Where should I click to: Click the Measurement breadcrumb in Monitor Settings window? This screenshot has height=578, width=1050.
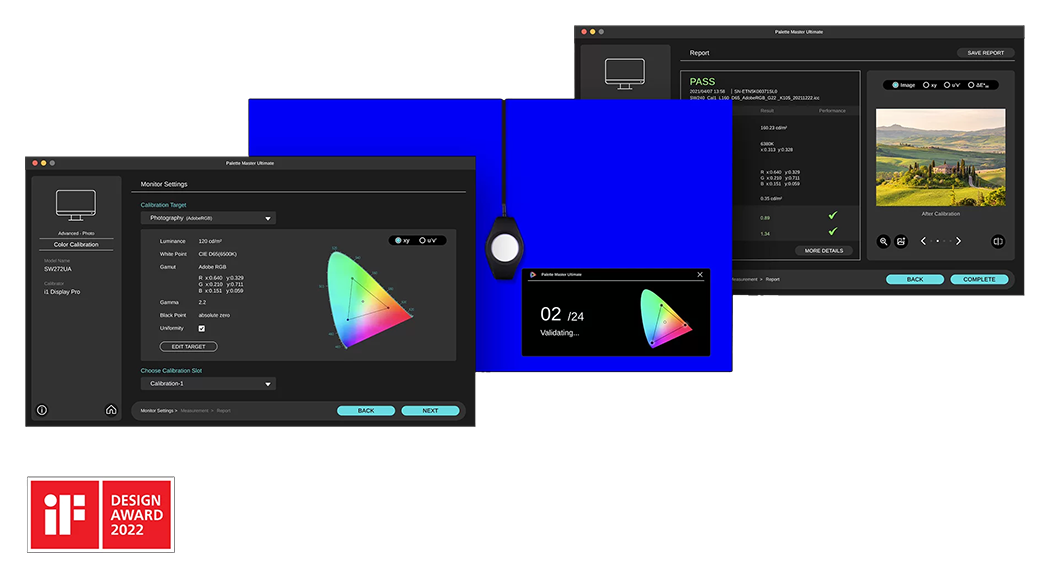pos(194,411)
